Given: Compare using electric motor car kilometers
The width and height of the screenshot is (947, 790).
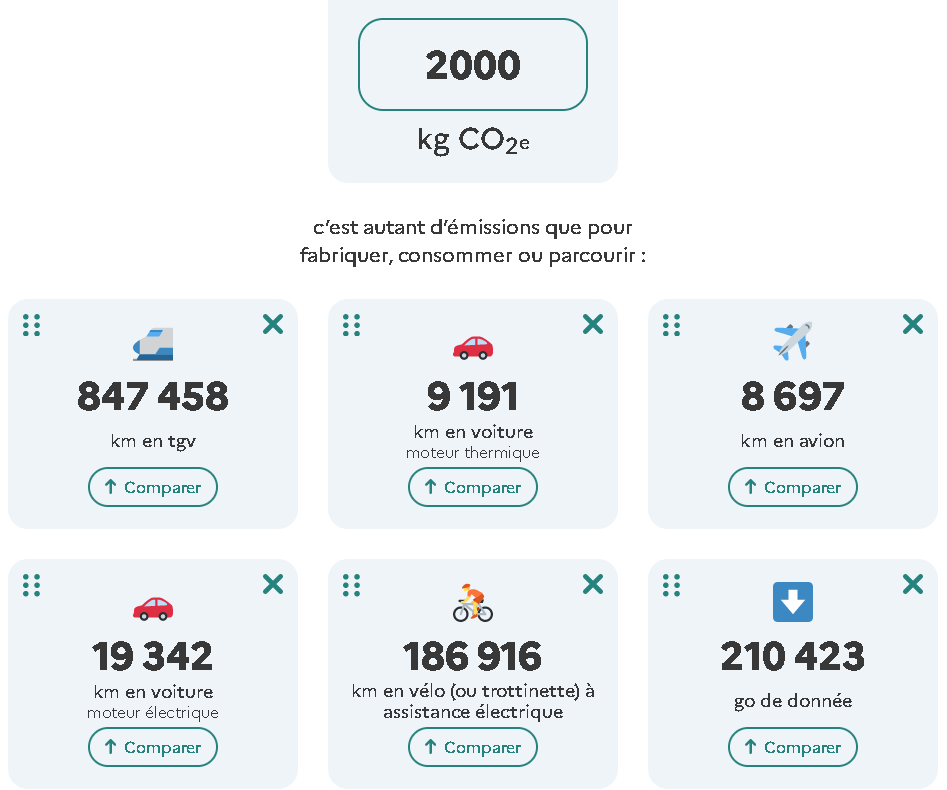Looking at the screenshot, I should click(153, 747).
